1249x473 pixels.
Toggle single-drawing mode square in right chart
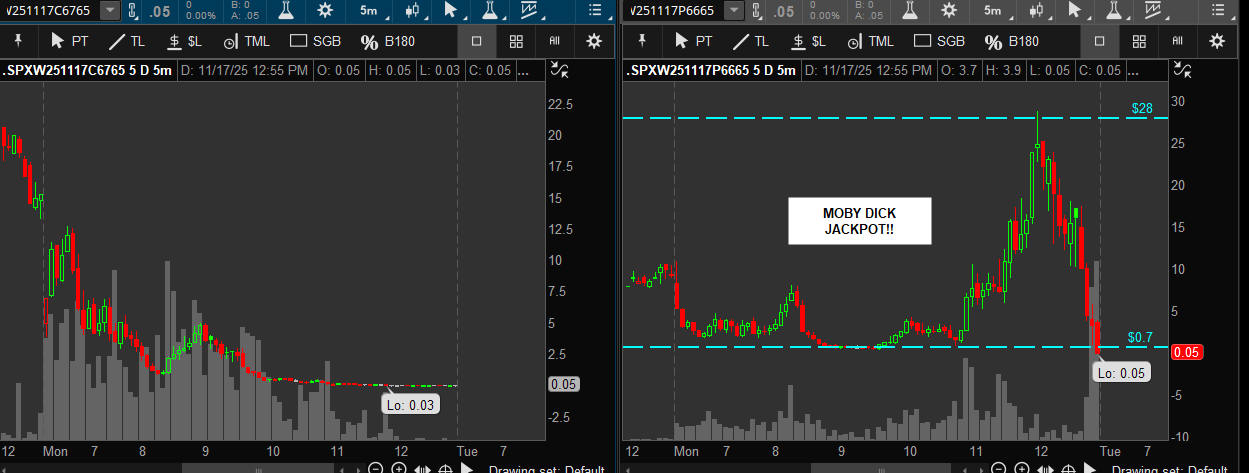1099,41
